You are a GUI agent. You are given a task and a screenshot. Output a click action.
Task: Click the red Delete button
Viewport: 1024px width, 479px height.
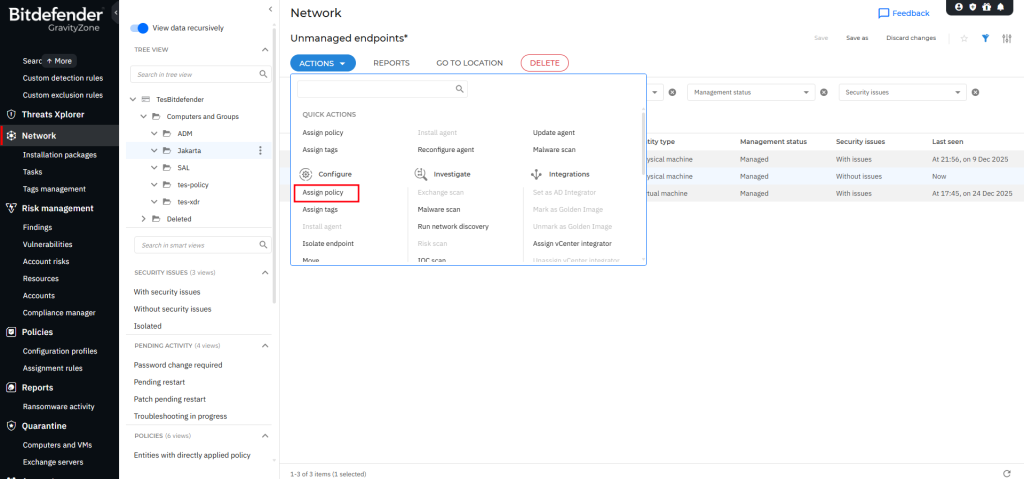[x=544, y=62]
